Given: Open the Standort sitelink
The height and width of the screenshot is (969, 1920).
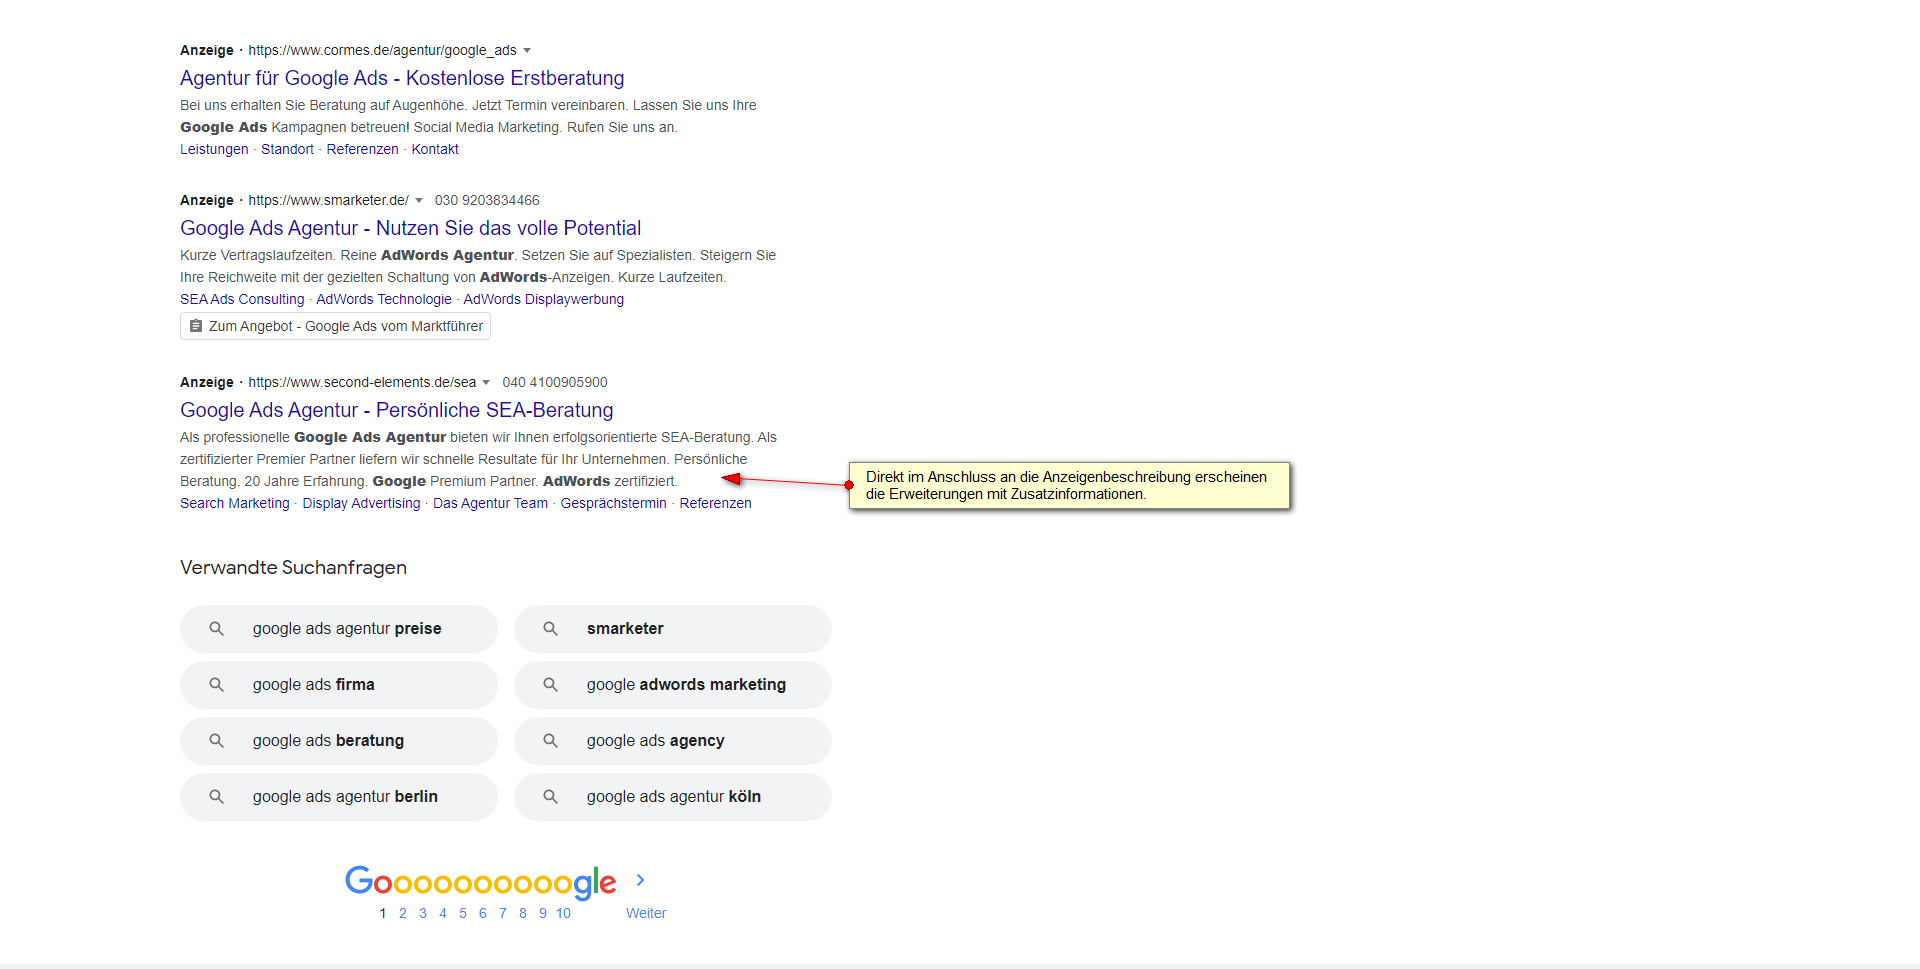Looking at the screenshot, I should (x=287, y=149).
